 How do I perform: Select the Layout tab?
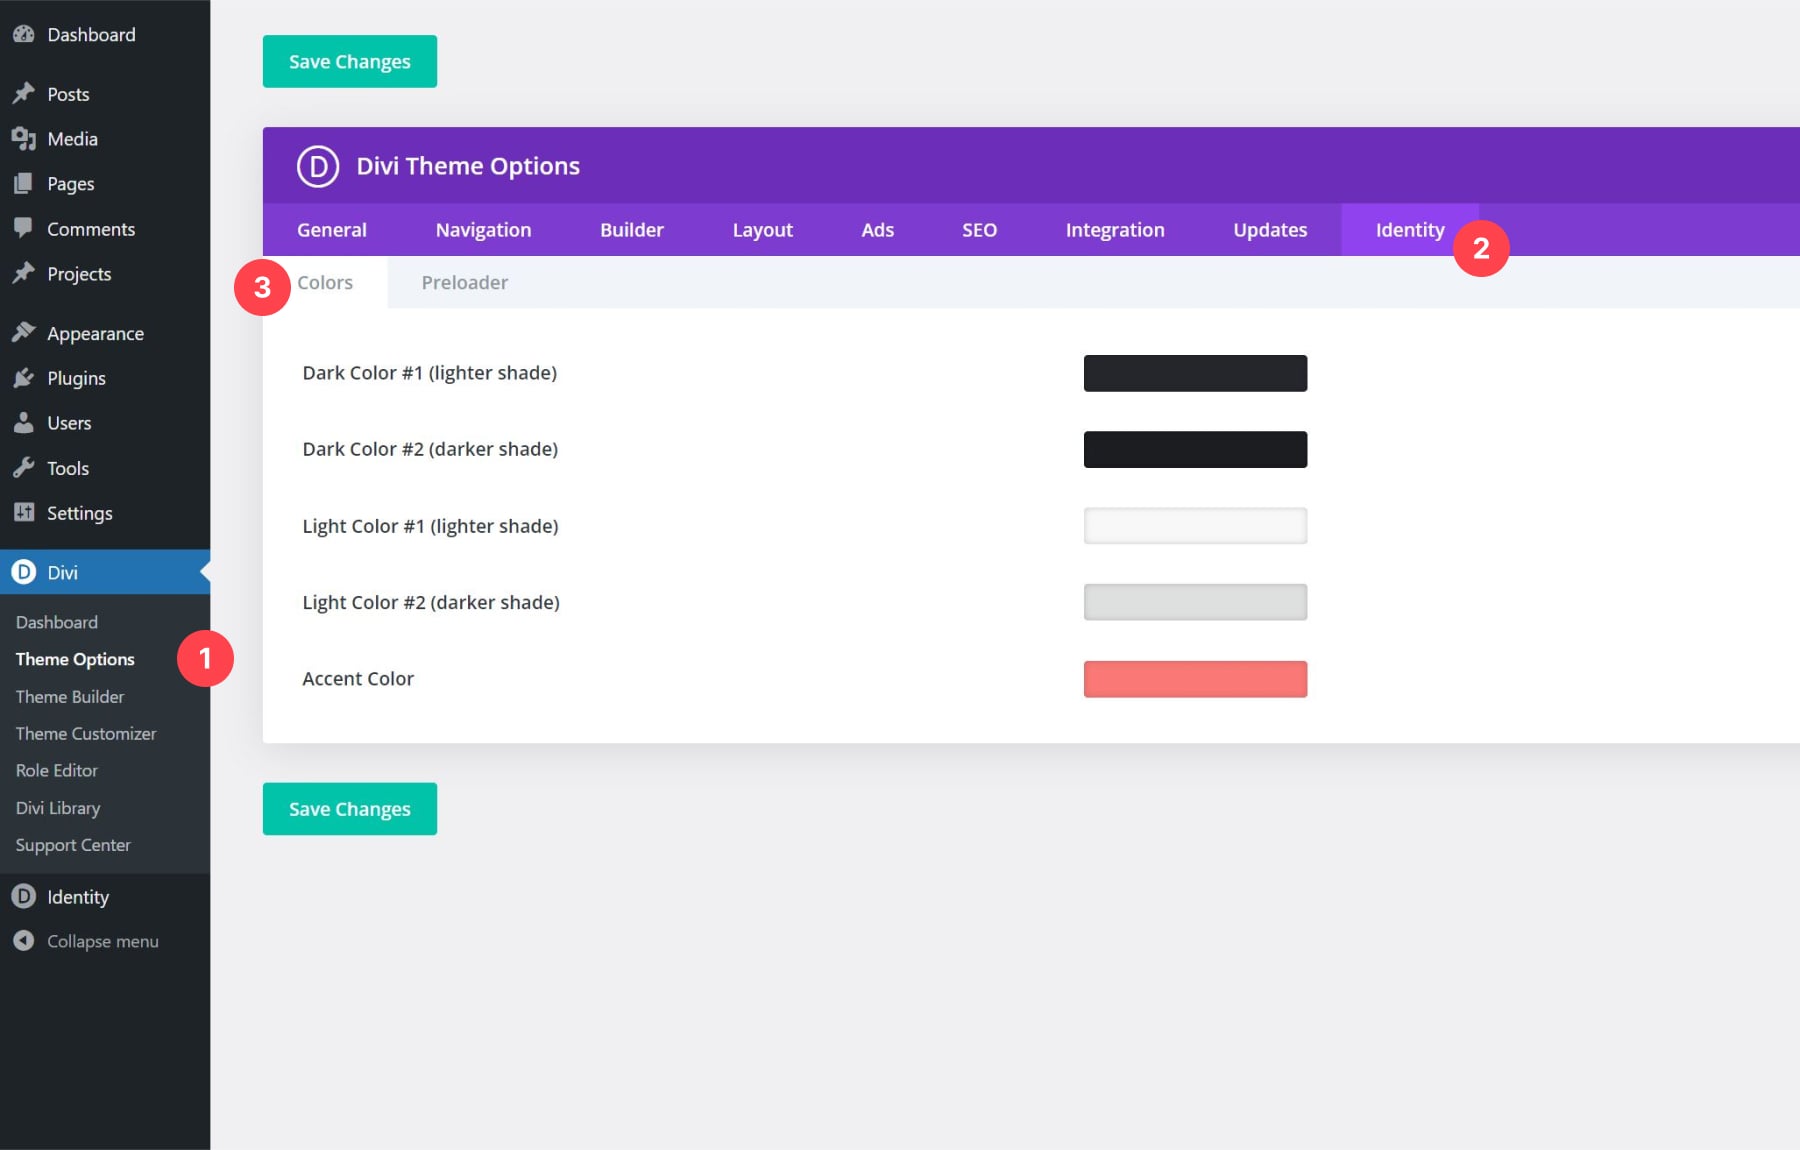point(763,230)
